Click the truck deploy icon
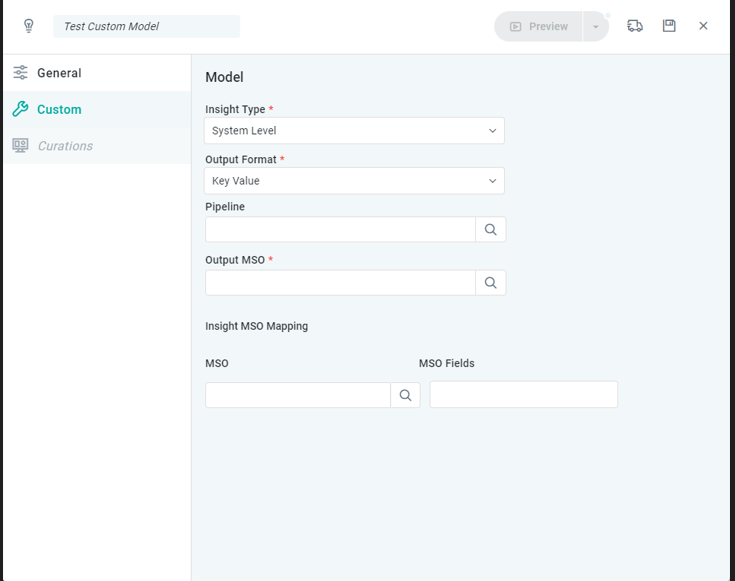Image resolution: width=735 pixels, height=581 pixels. (x=635, y=26)
